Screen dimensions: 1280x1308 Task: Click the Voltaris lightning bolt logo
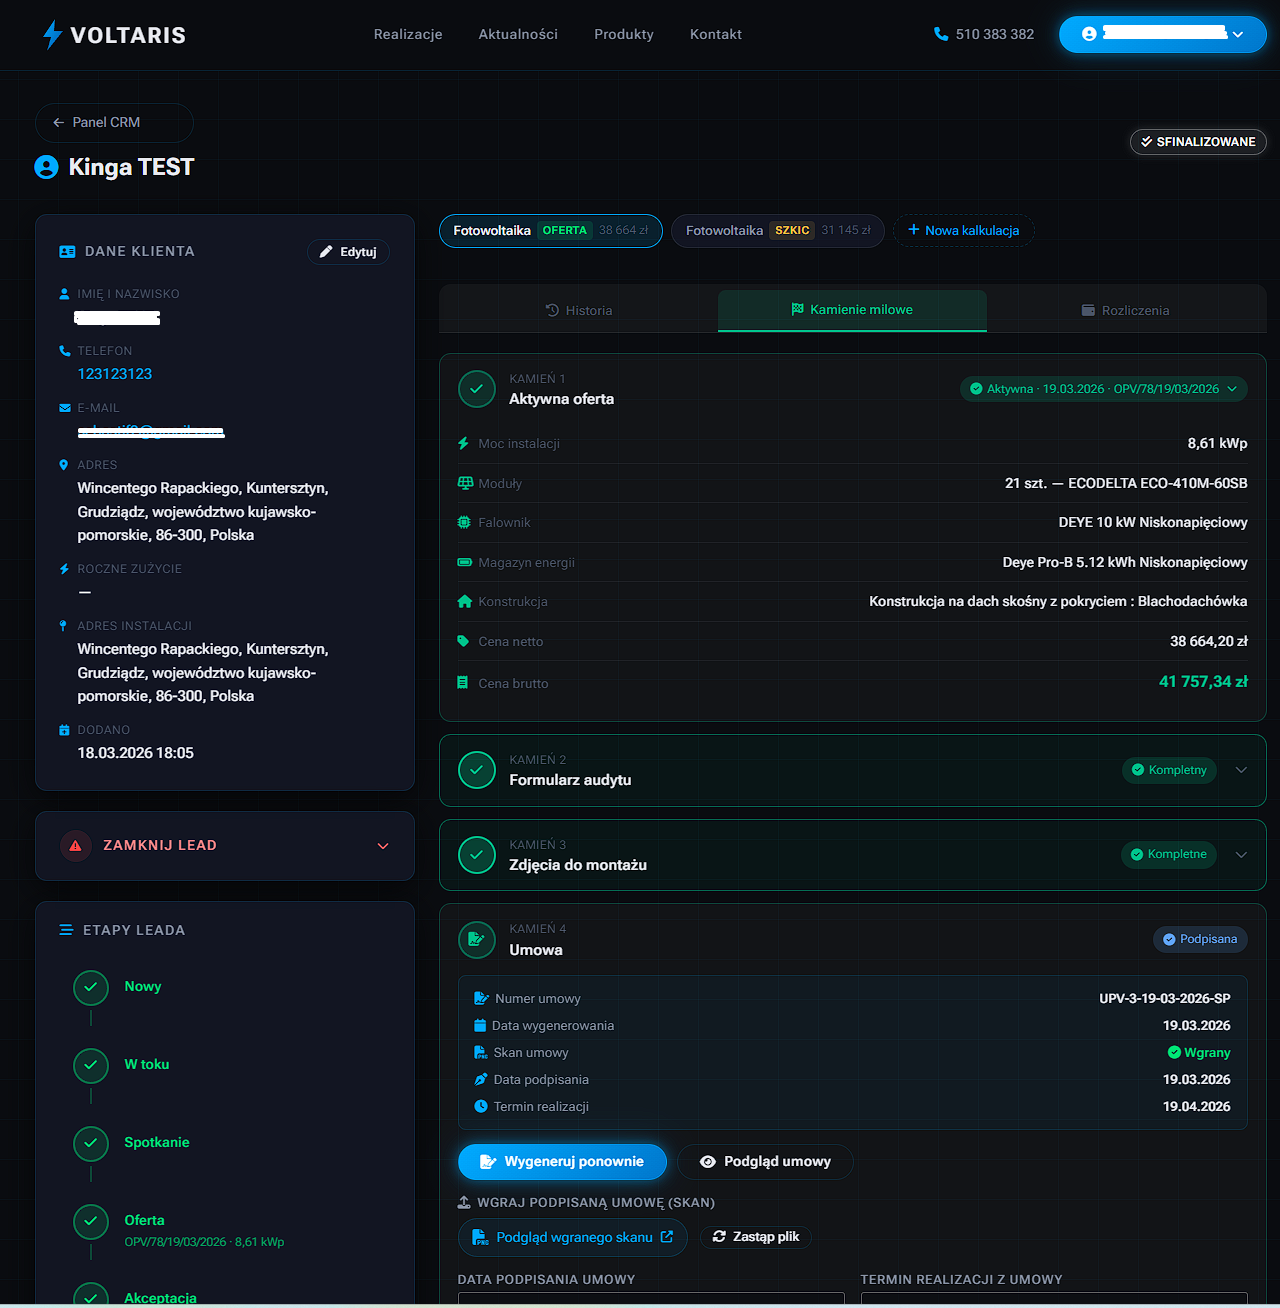pos(51,34)
